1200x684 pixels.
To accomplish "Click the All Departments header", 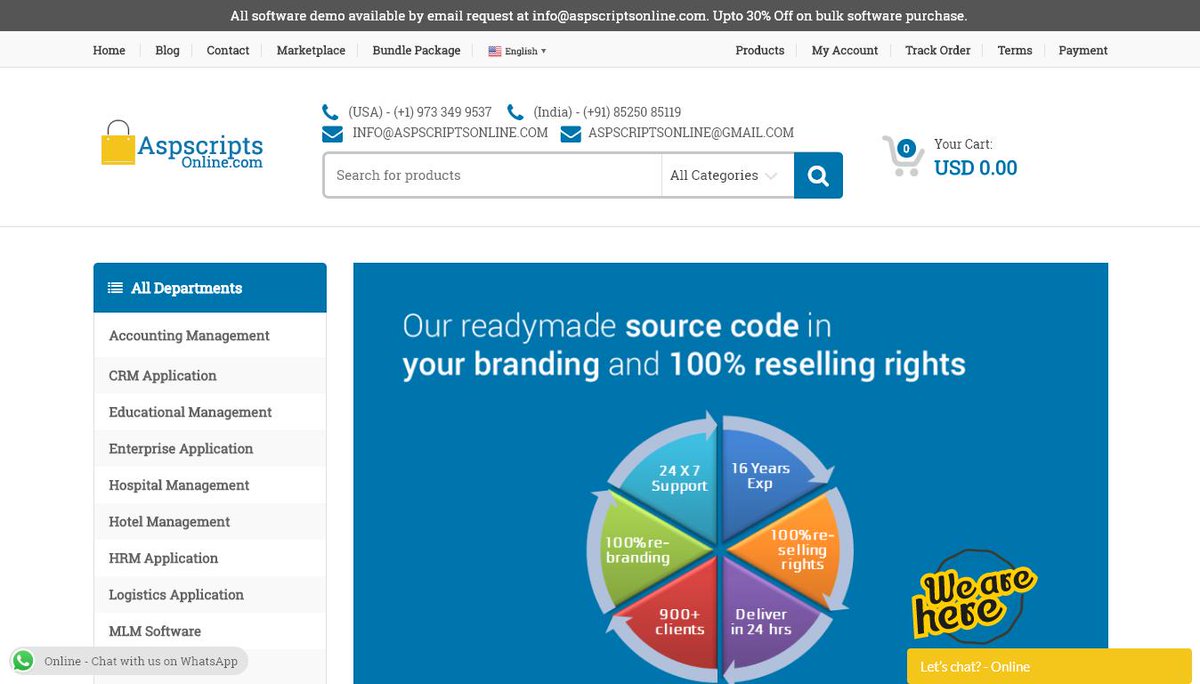I will 210,288.
